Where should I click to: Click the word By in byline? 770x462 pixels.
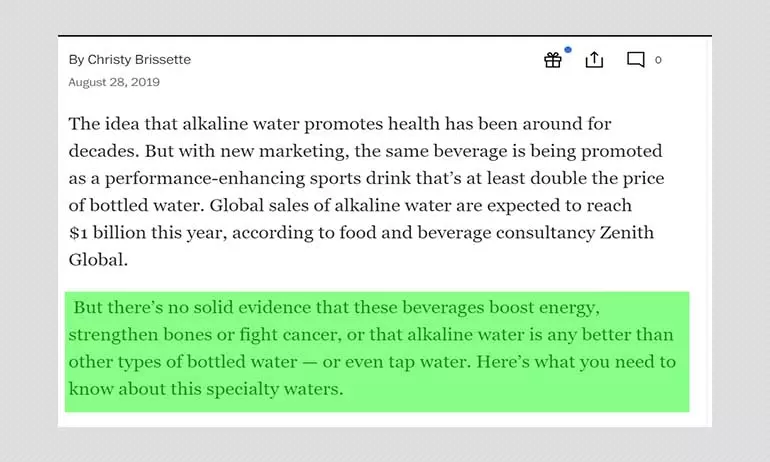click(x=76, y=59)
